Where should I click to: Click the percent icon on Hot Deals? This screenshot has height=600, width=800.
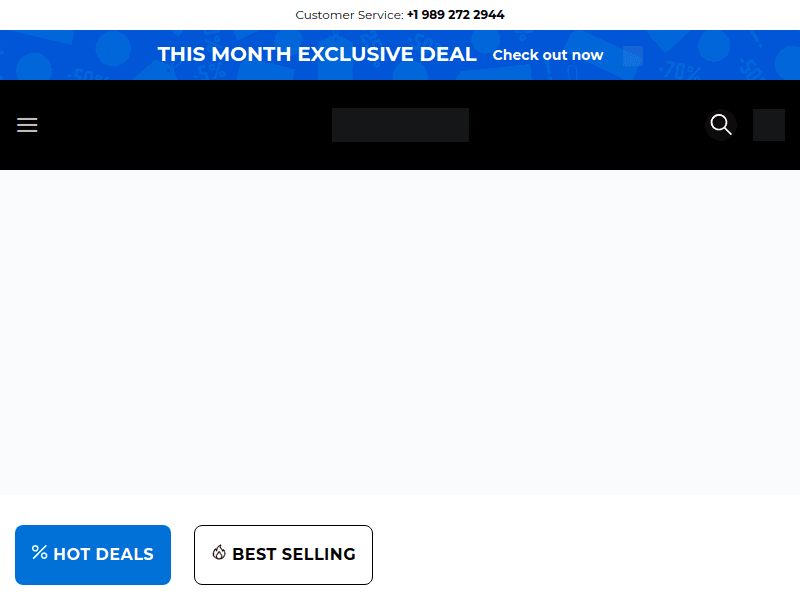tap(40, 552)
